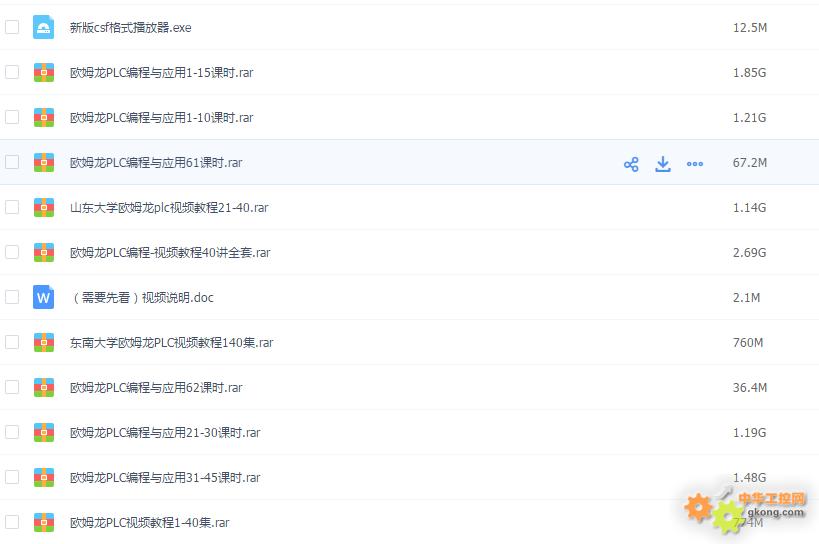Open file name 新版csf格式播放器.exe
The image size is (819, 544).
coord(131,28)
